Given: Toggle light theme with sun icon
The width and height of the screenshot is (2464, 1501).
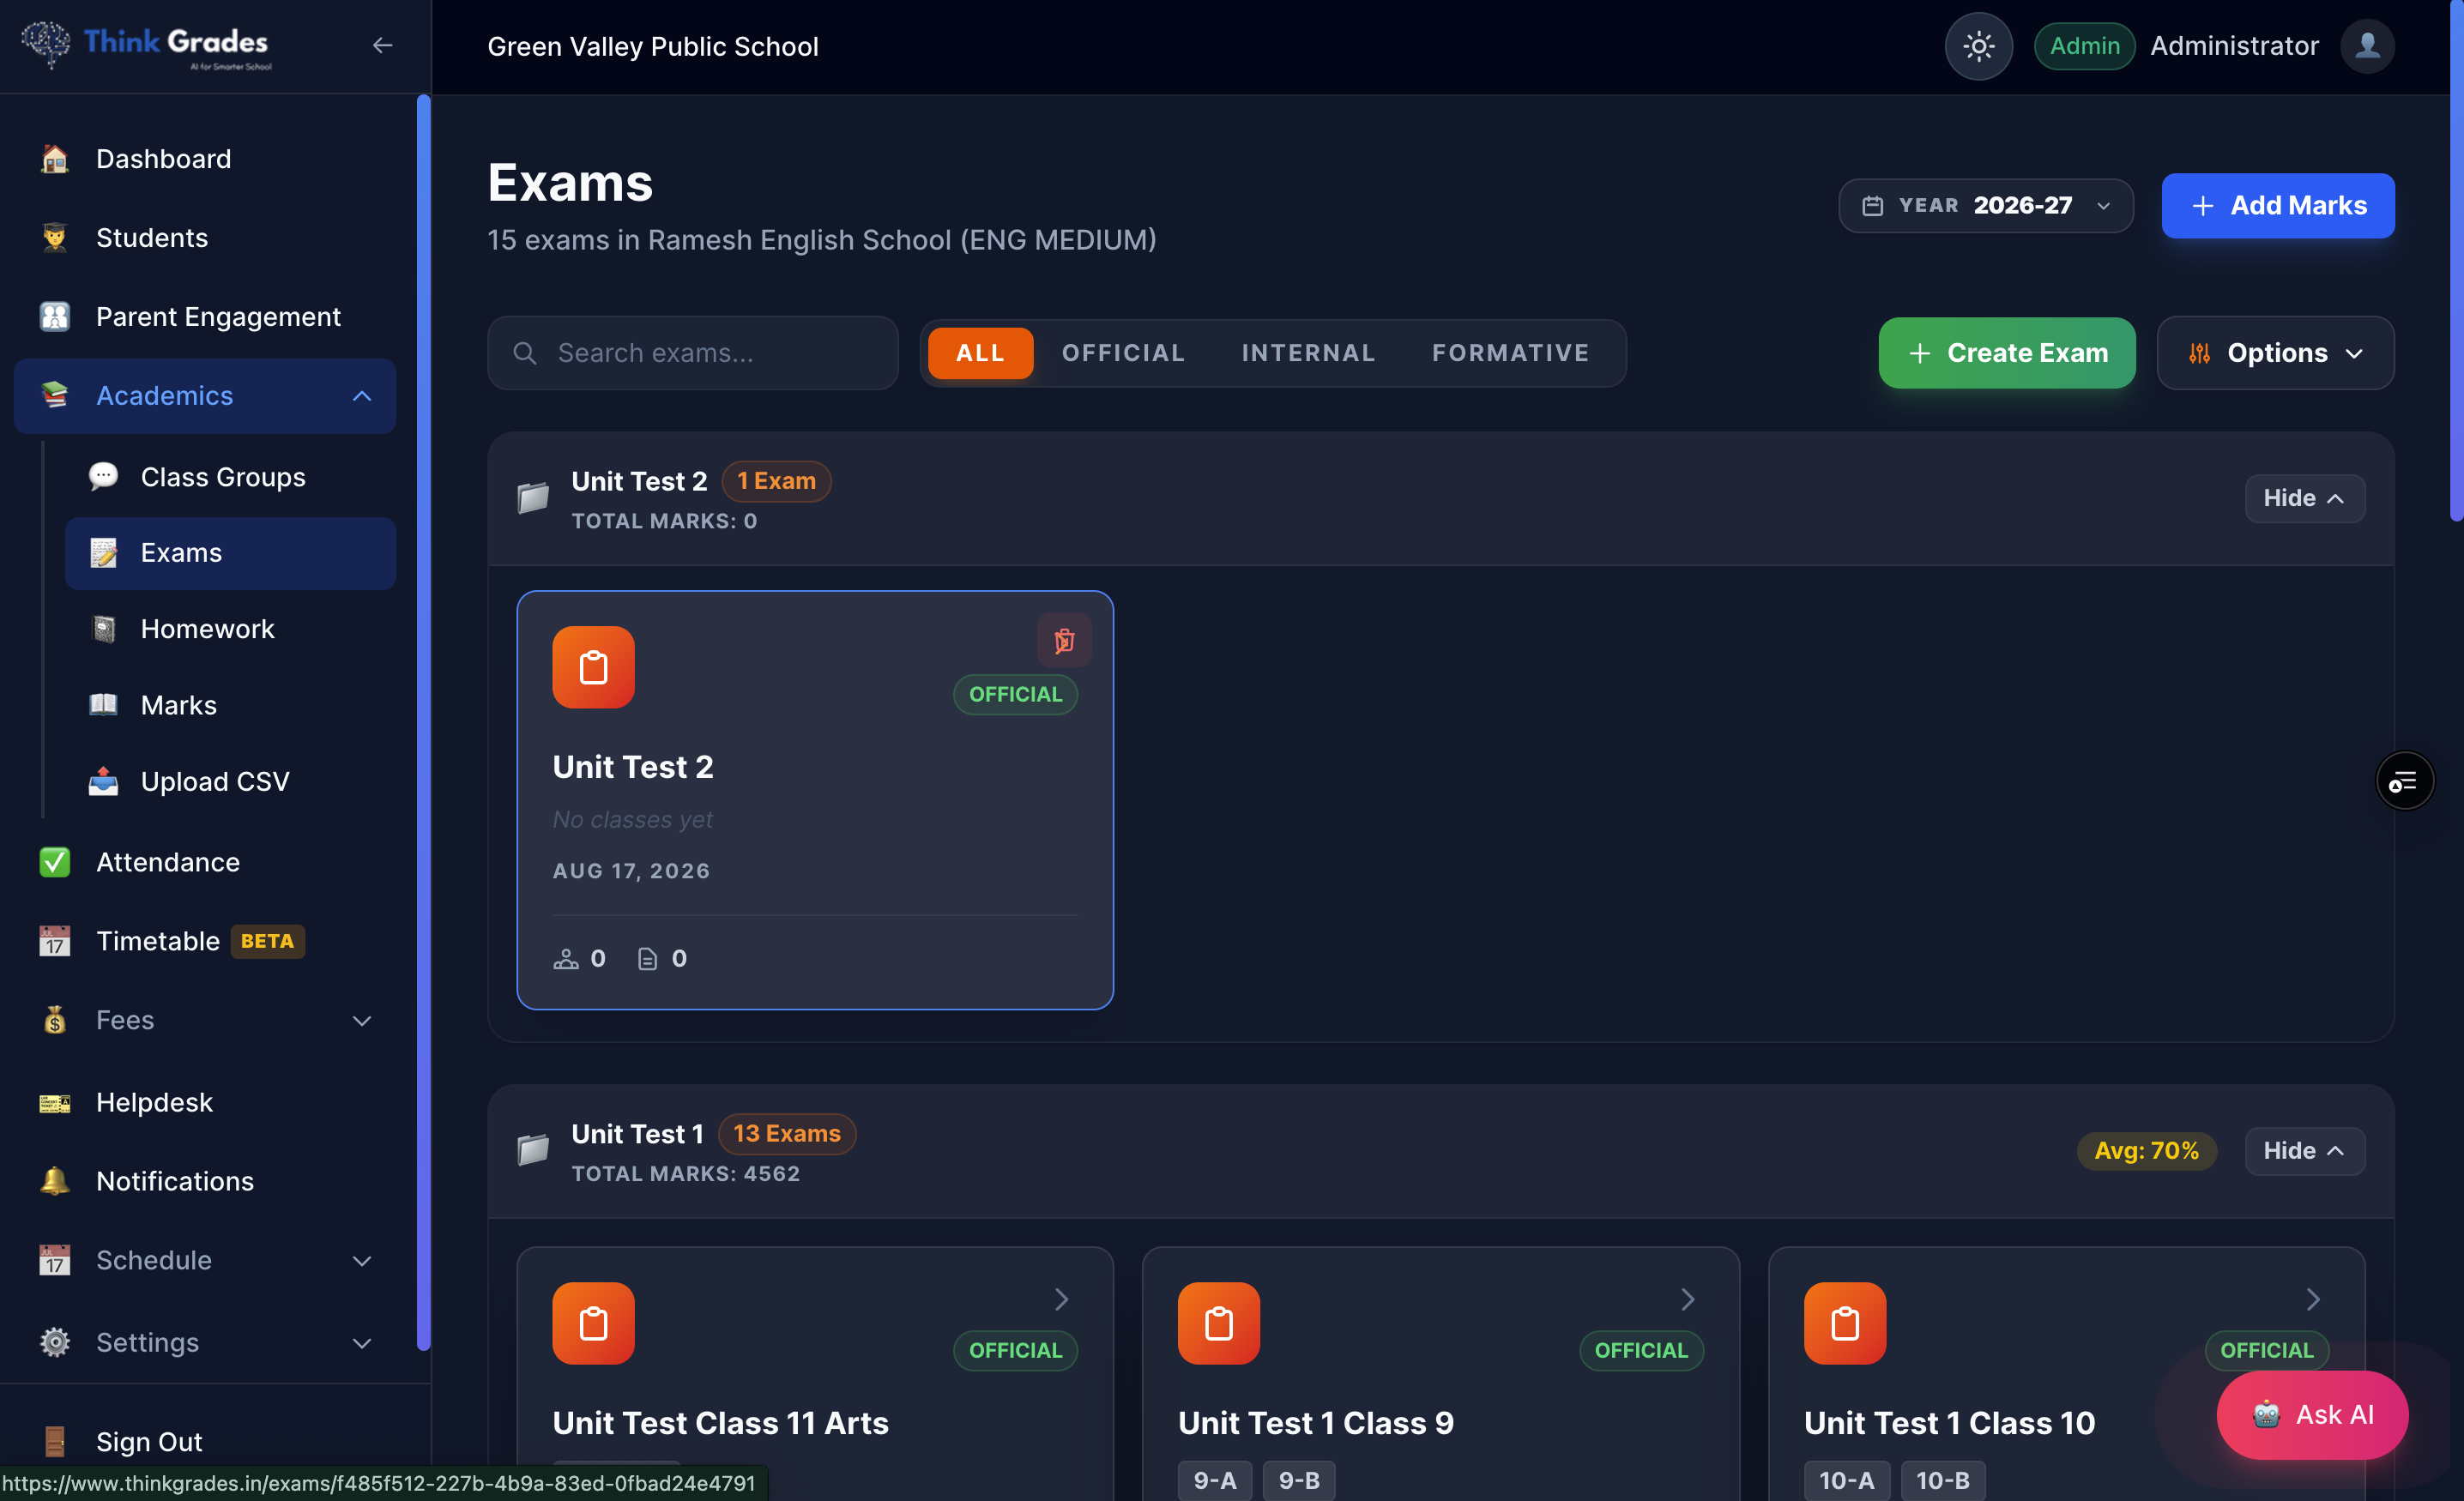Looking at the screenshot, I should point(1978,46).
